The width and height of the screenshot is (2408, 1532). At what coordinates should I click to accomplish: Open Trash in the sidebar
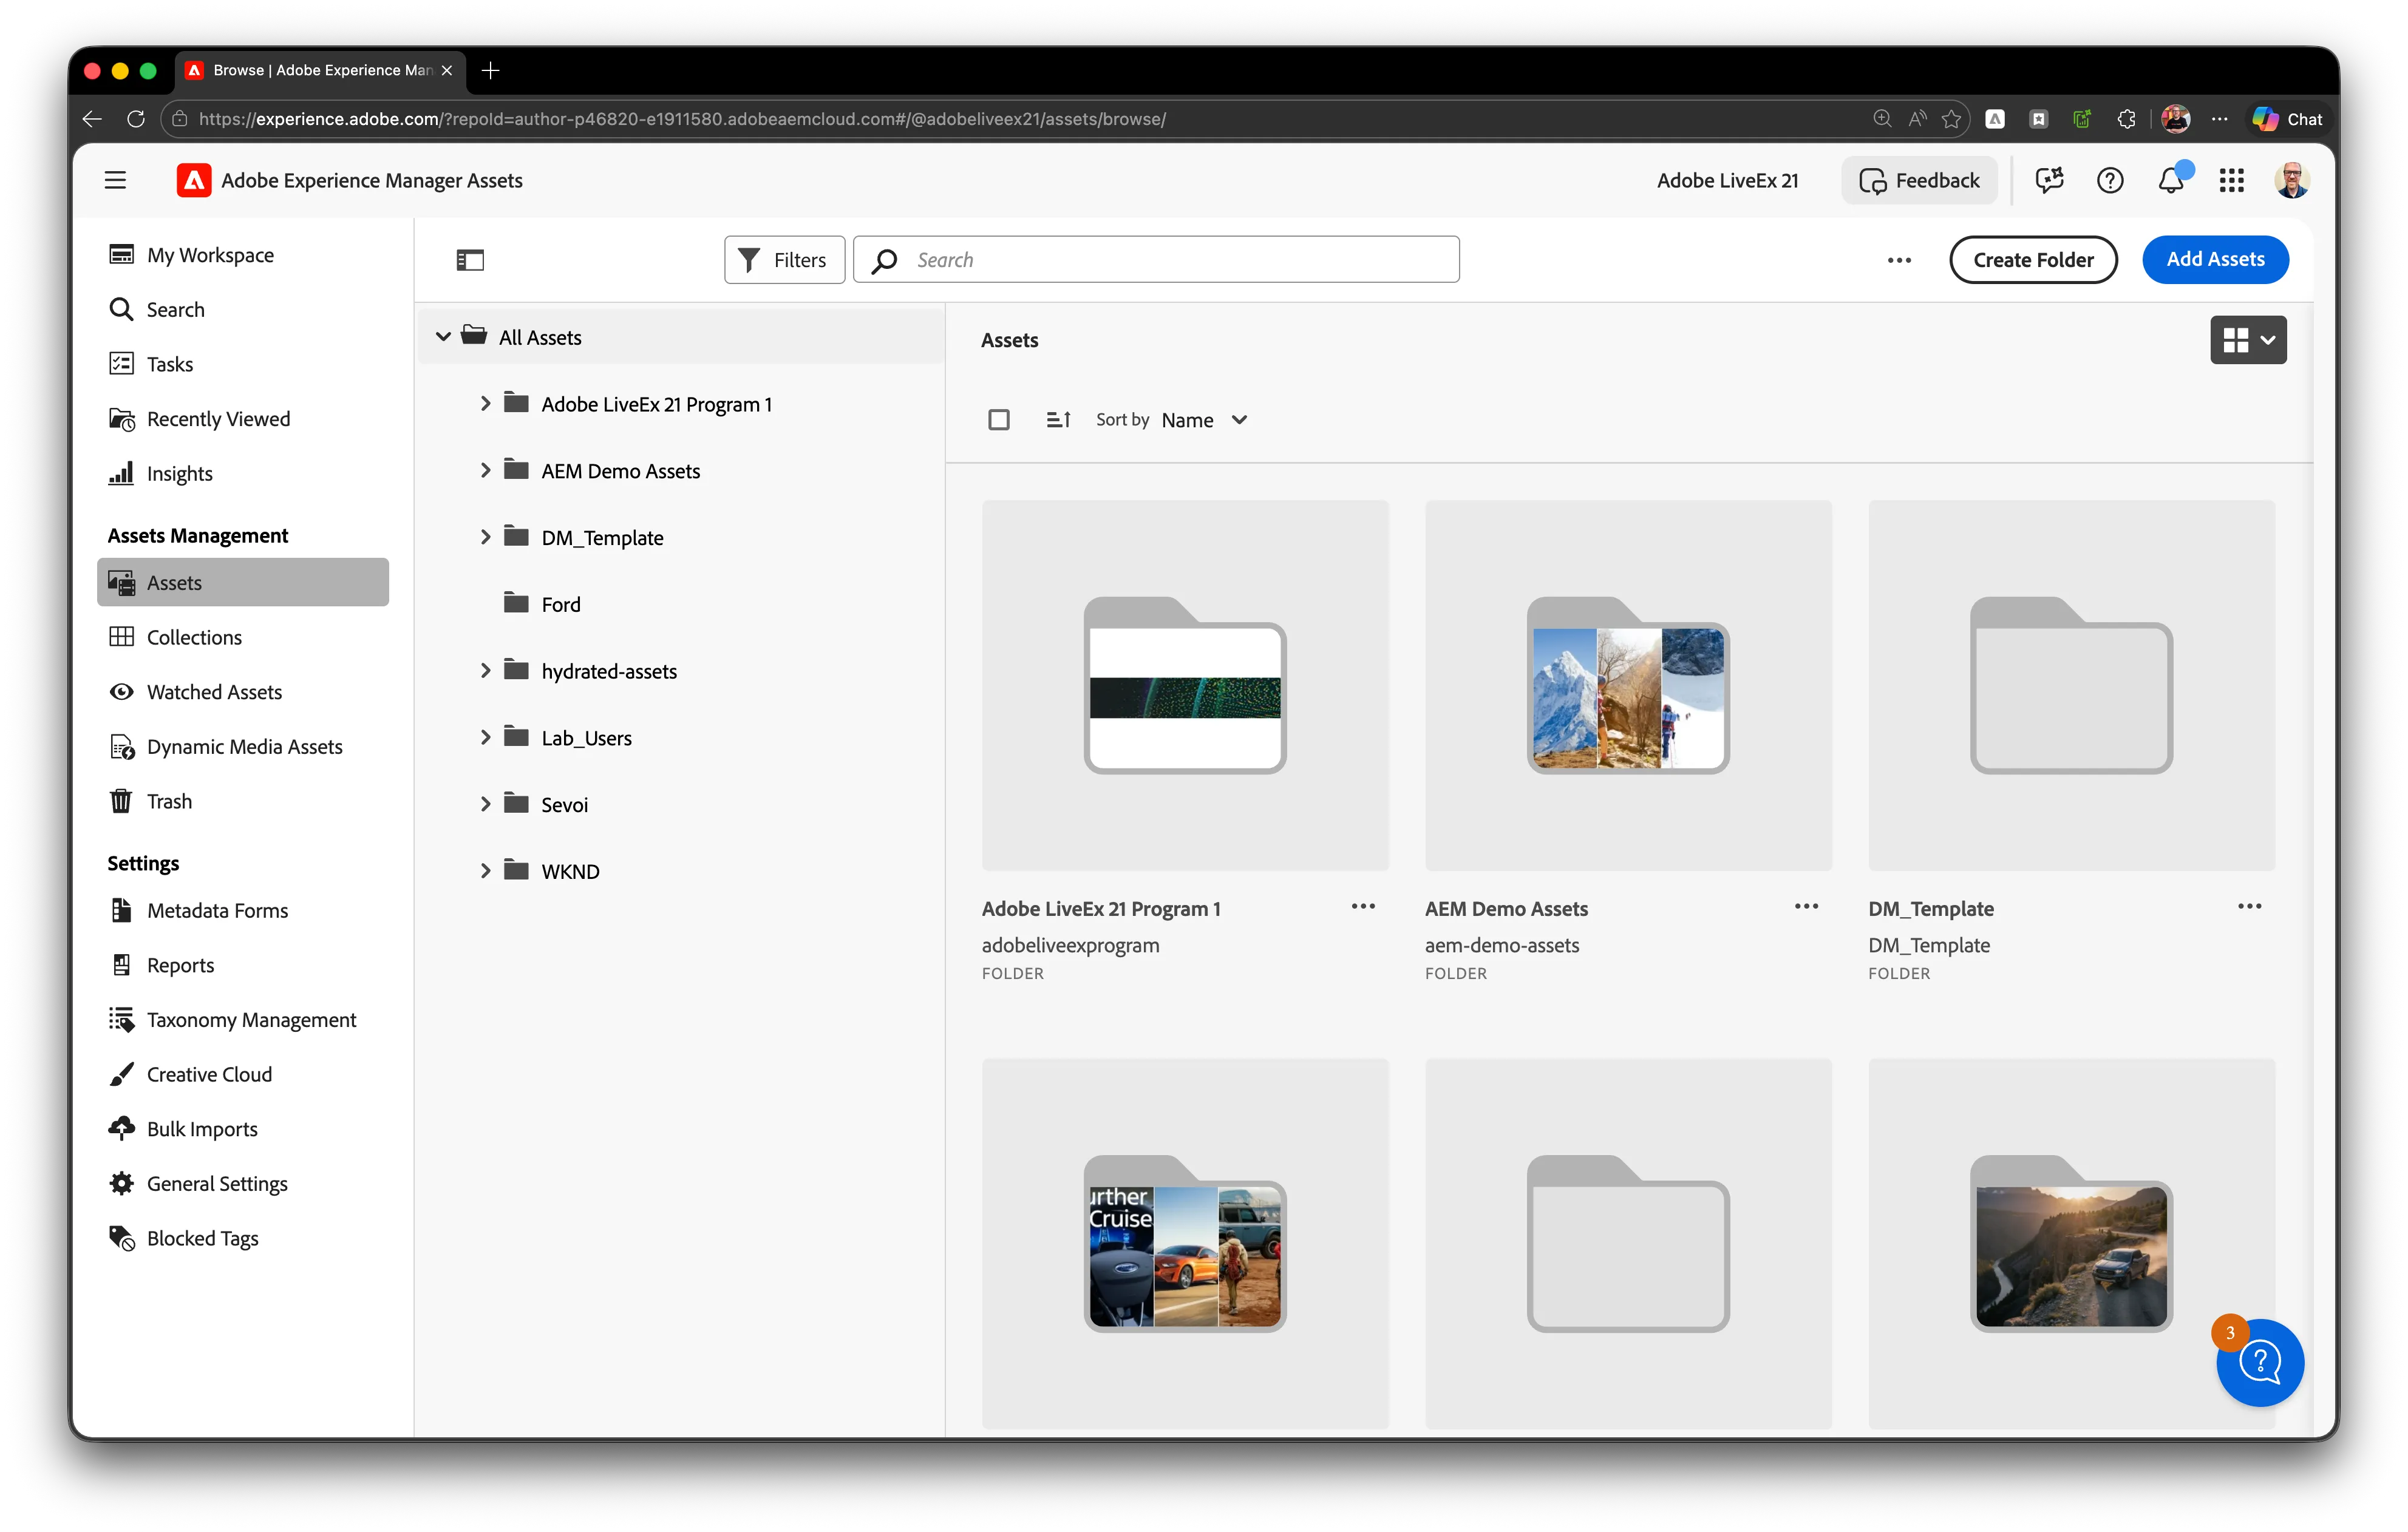click(x=243, y=801)
